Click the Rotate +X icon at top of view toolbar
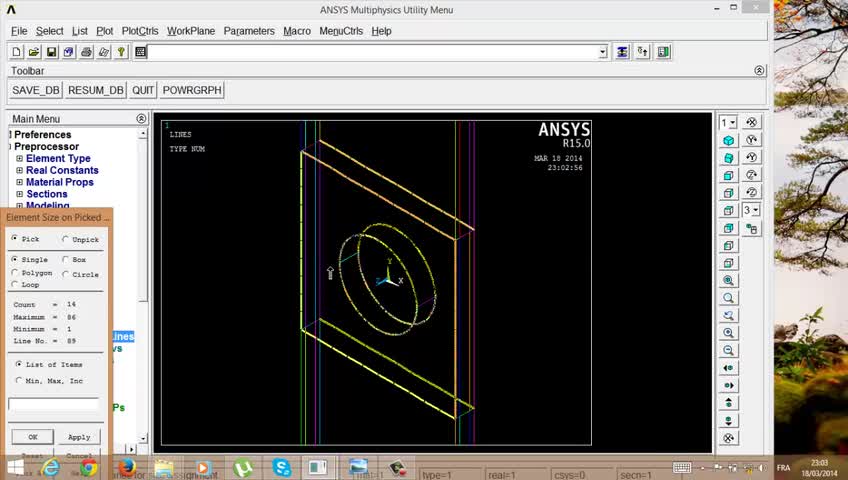 [751, 122]
